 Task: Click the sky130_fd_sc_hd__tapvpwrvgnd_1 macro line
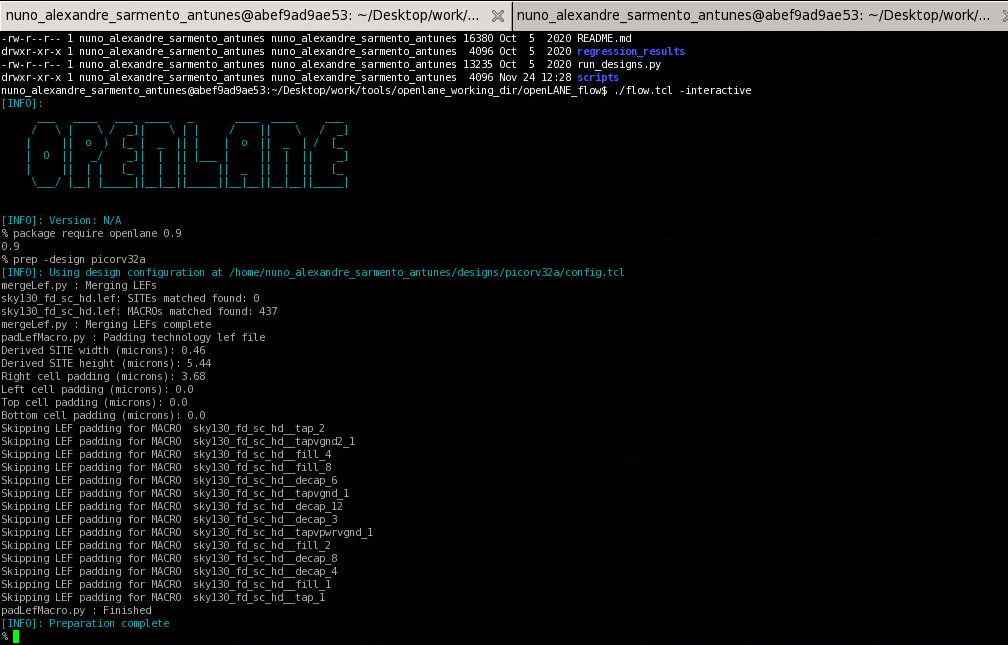(187, 532)
